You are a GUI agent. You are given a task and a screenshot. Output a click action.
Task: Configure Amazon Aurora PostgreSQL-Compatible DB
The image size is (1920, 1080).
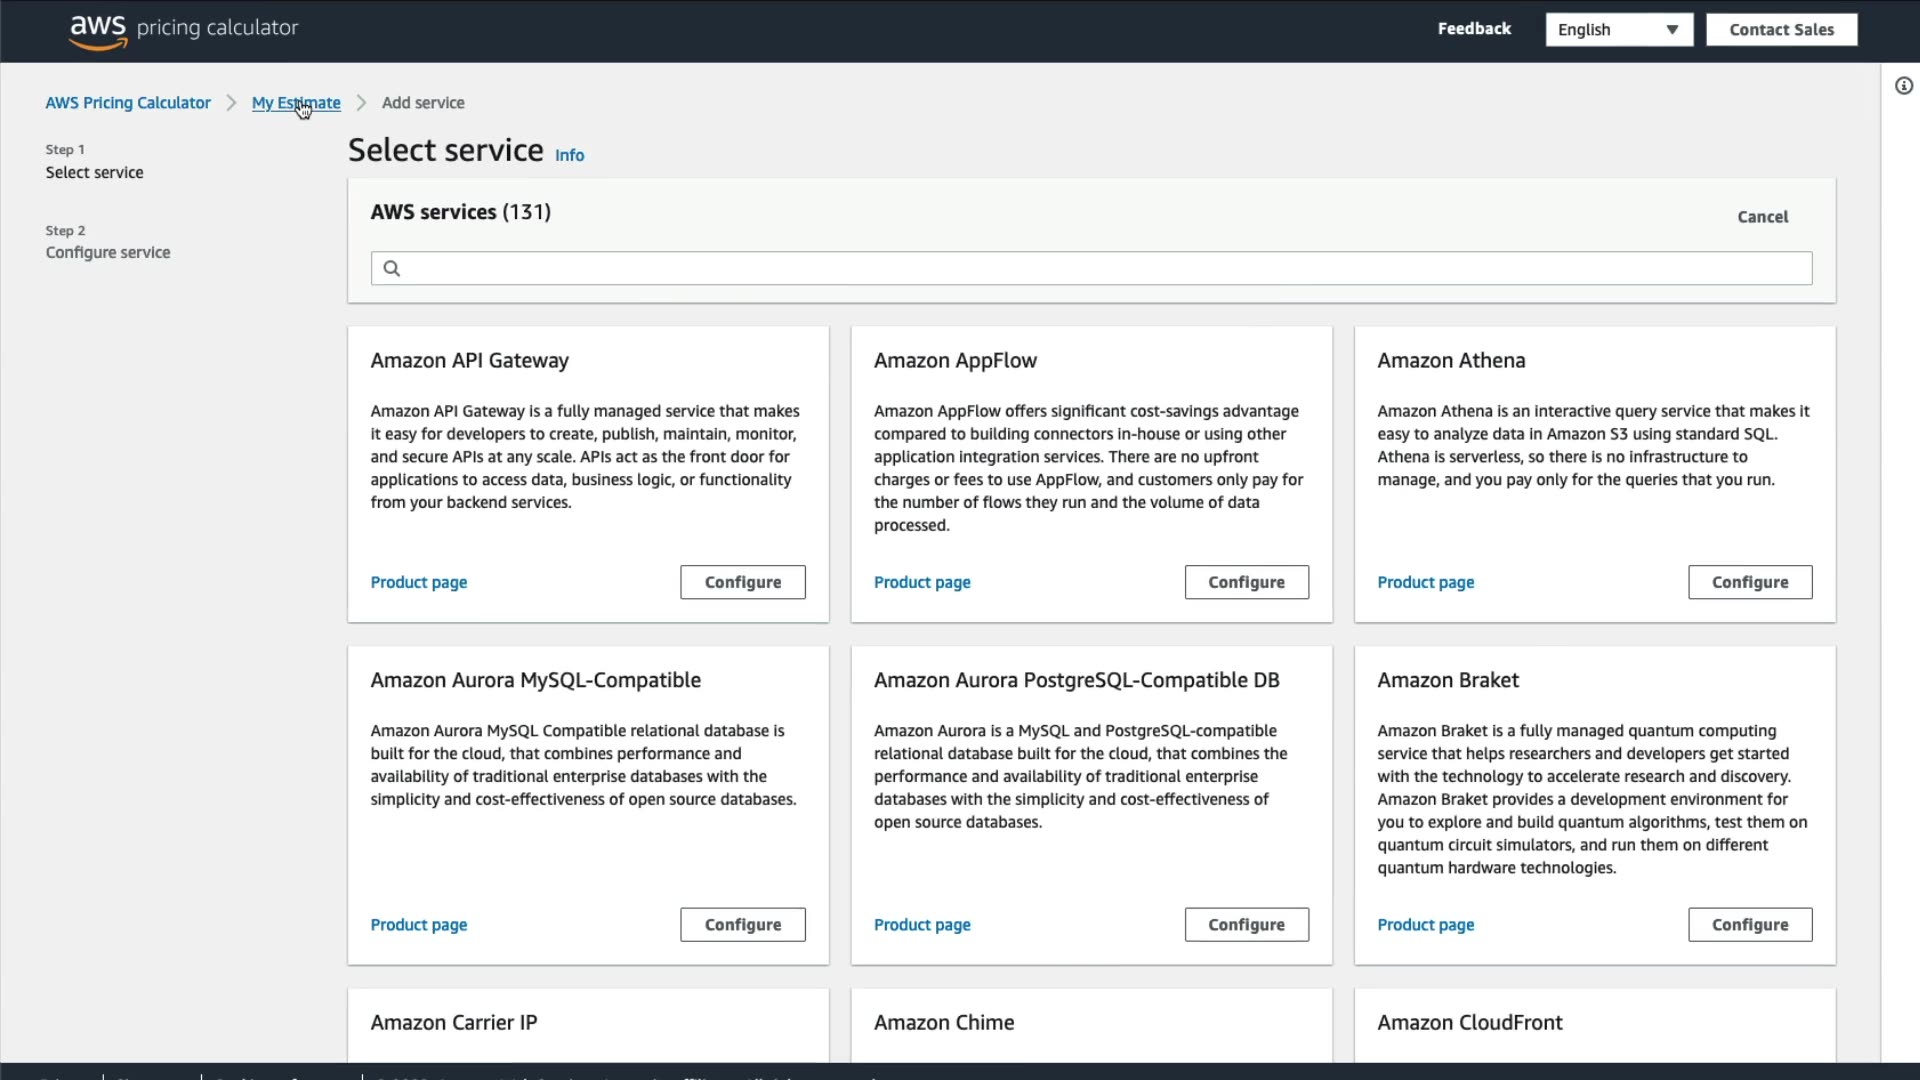coord(1246,925)
